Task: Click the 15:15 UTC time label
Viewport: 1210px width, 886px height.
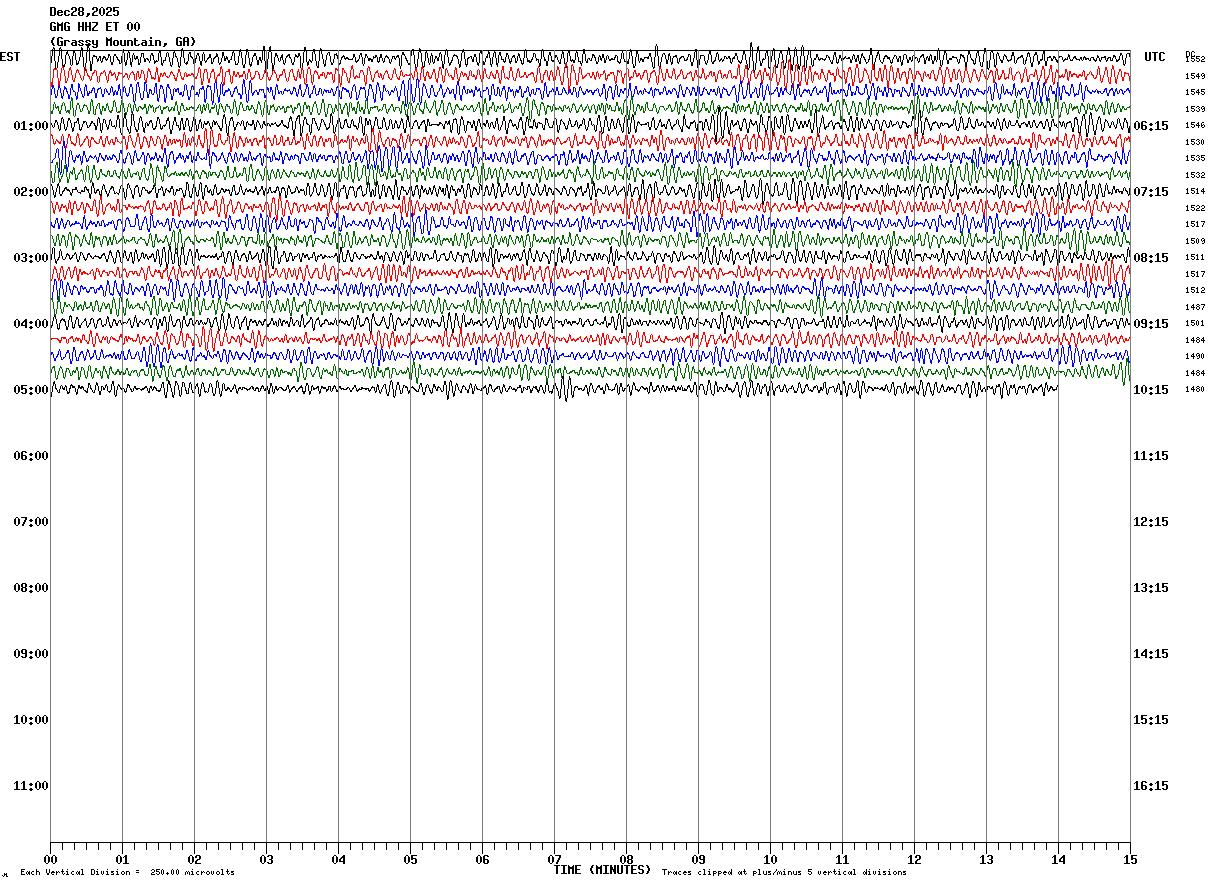Action: [1151, 720]
